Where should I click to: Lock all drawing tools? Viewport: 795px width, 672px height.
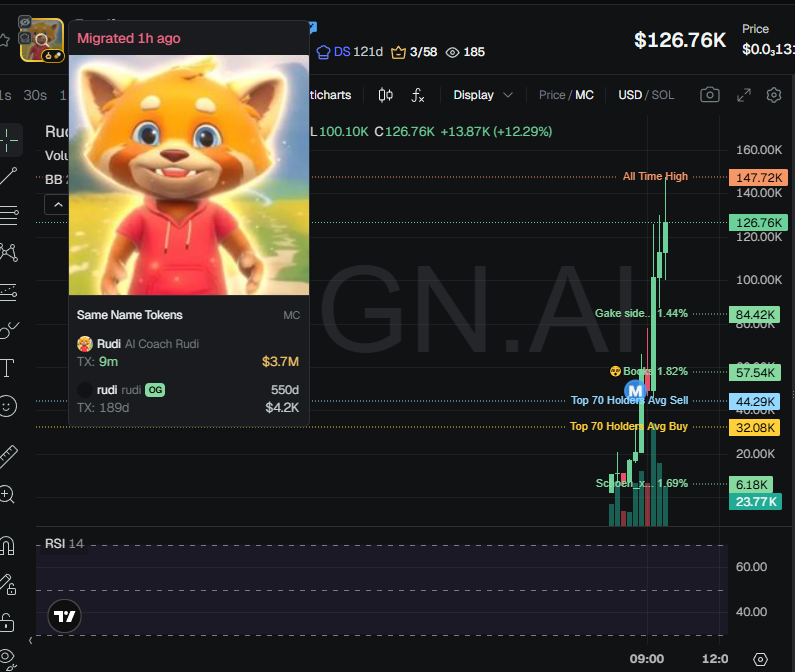coord(7,622)
